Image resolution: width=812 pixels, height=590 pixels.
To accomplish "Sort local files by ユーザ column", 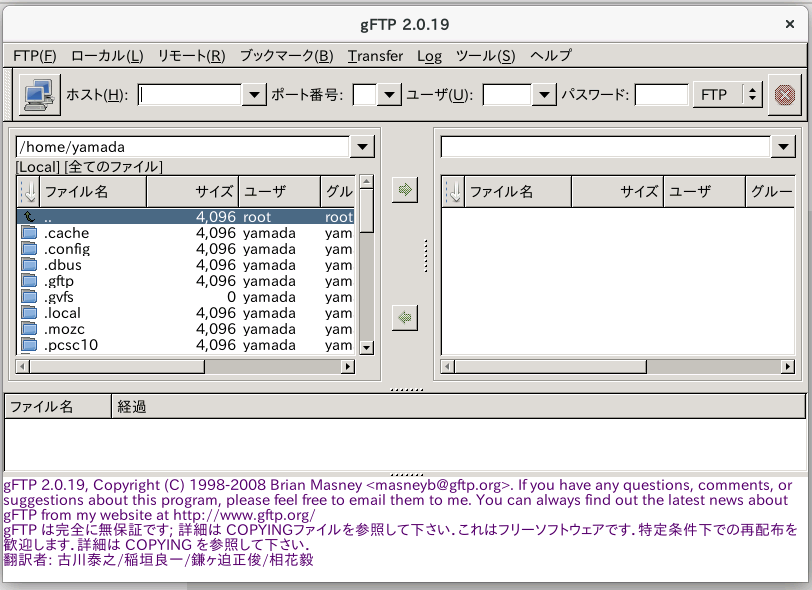I will click(280, 192).
